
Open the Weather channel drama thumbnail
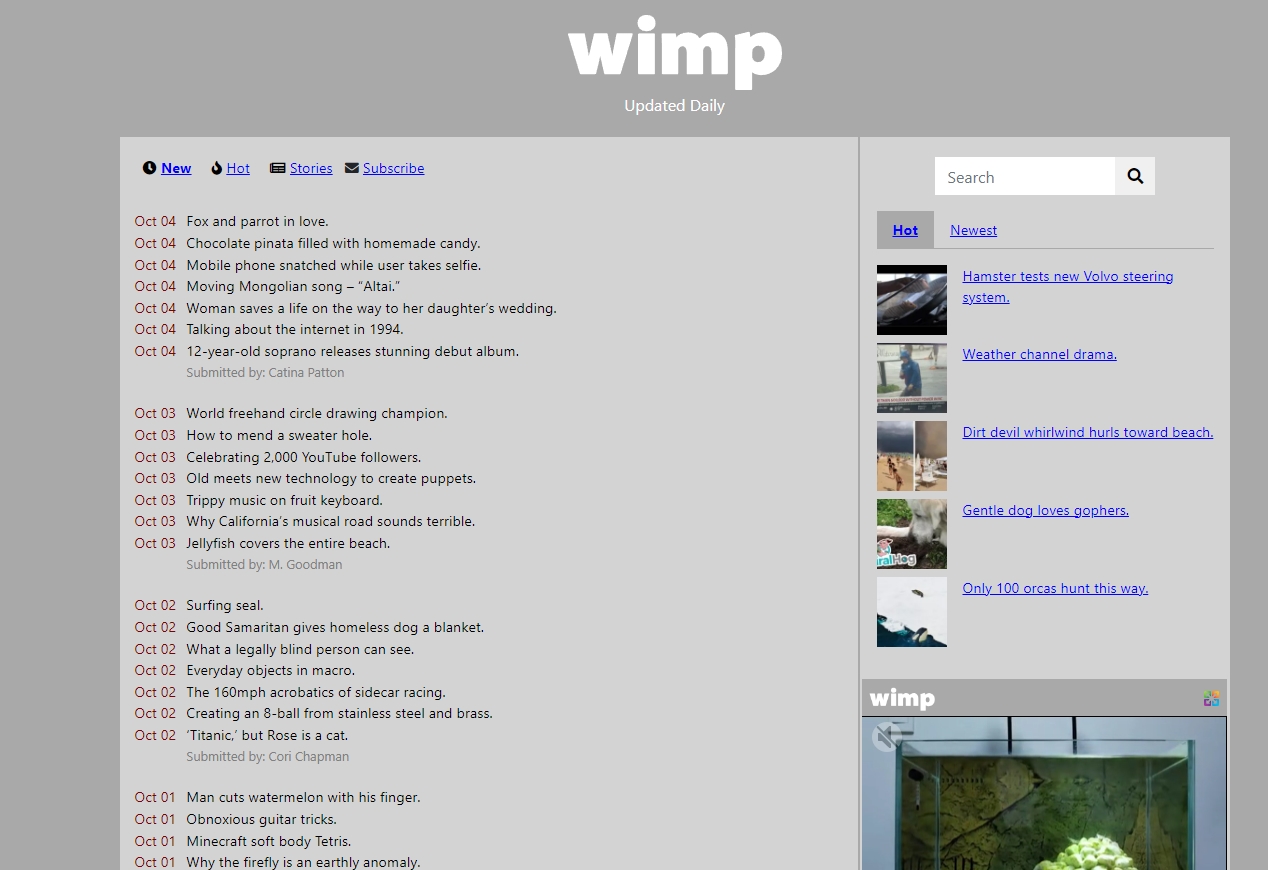click(x=912, y=378)
